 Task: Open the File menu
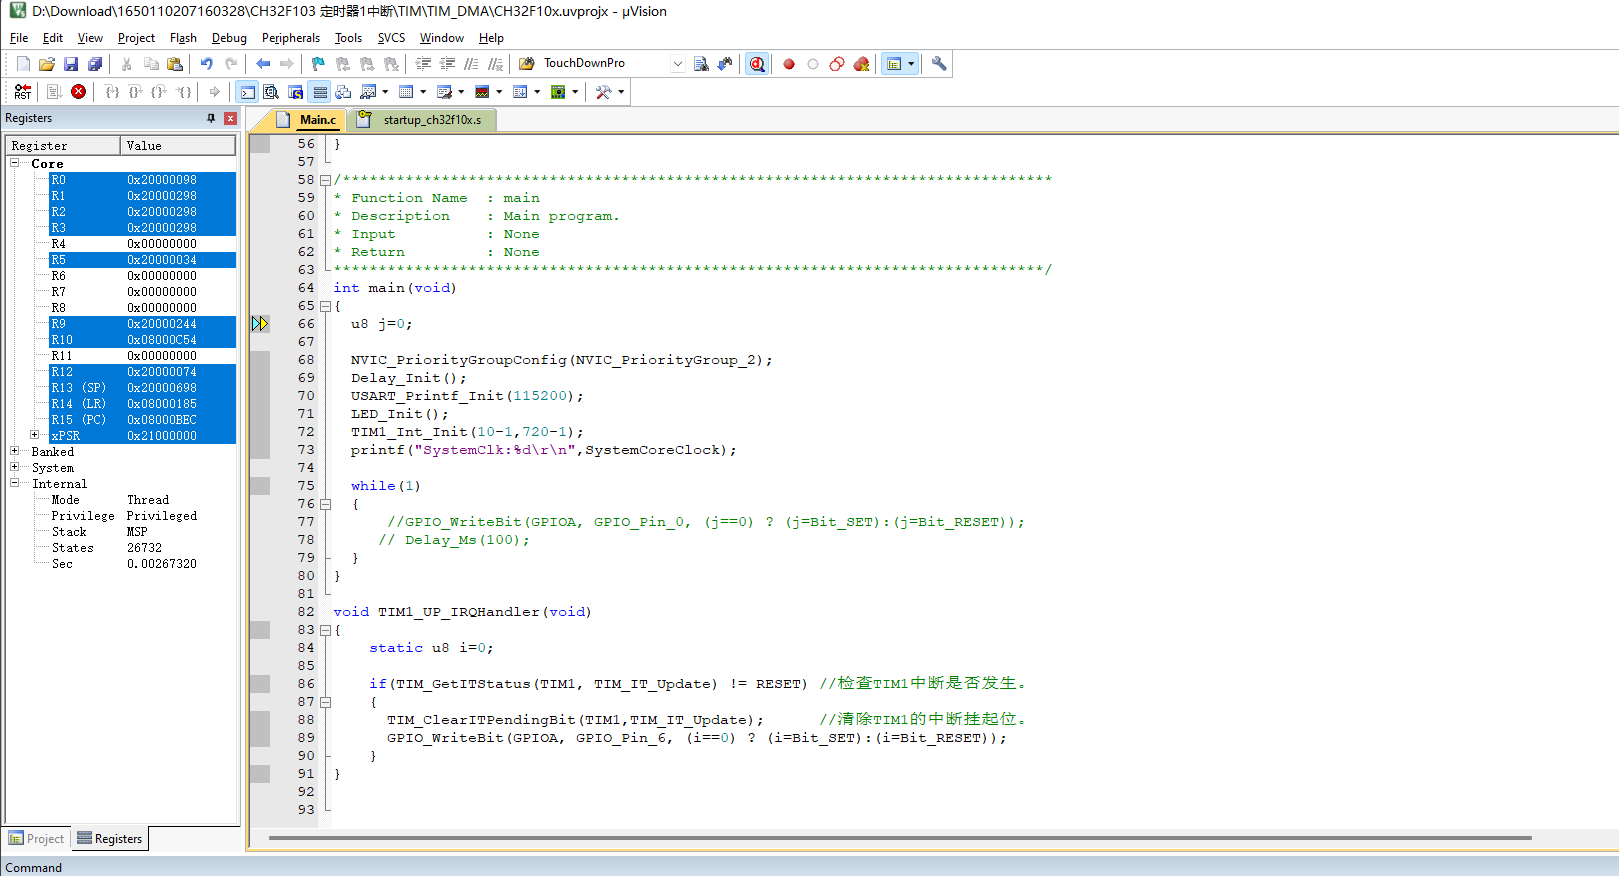19,38
